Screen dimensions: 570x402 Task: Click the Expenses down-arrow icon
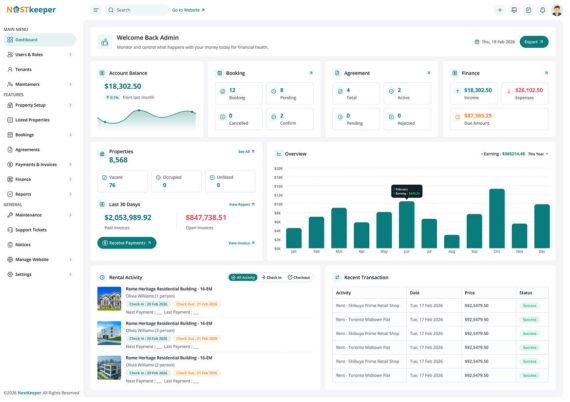[509, 91]
